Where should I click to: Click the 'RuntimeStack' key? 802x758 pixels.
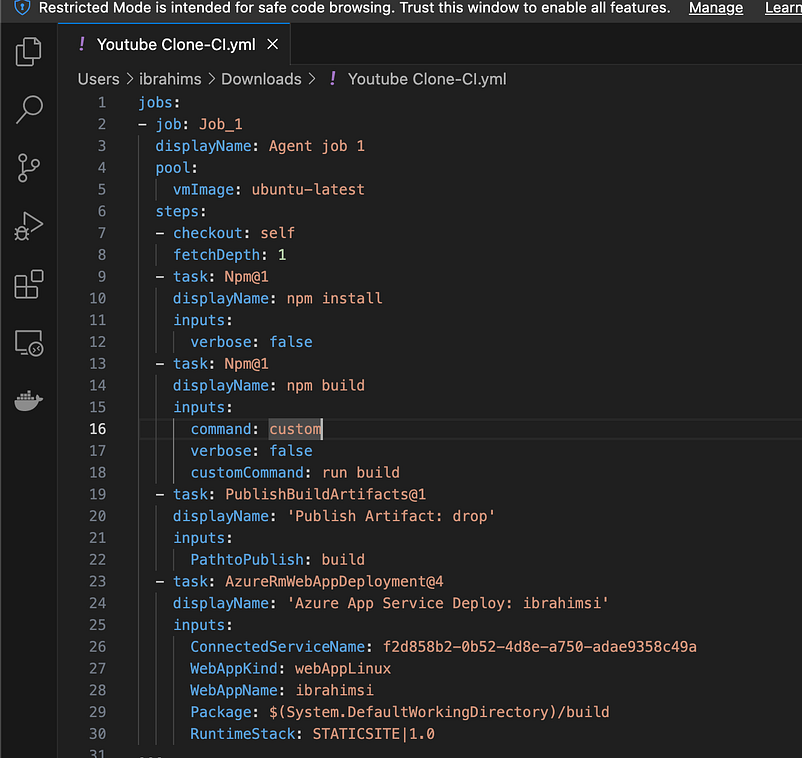pyautogui.click(x=242, y=734)
